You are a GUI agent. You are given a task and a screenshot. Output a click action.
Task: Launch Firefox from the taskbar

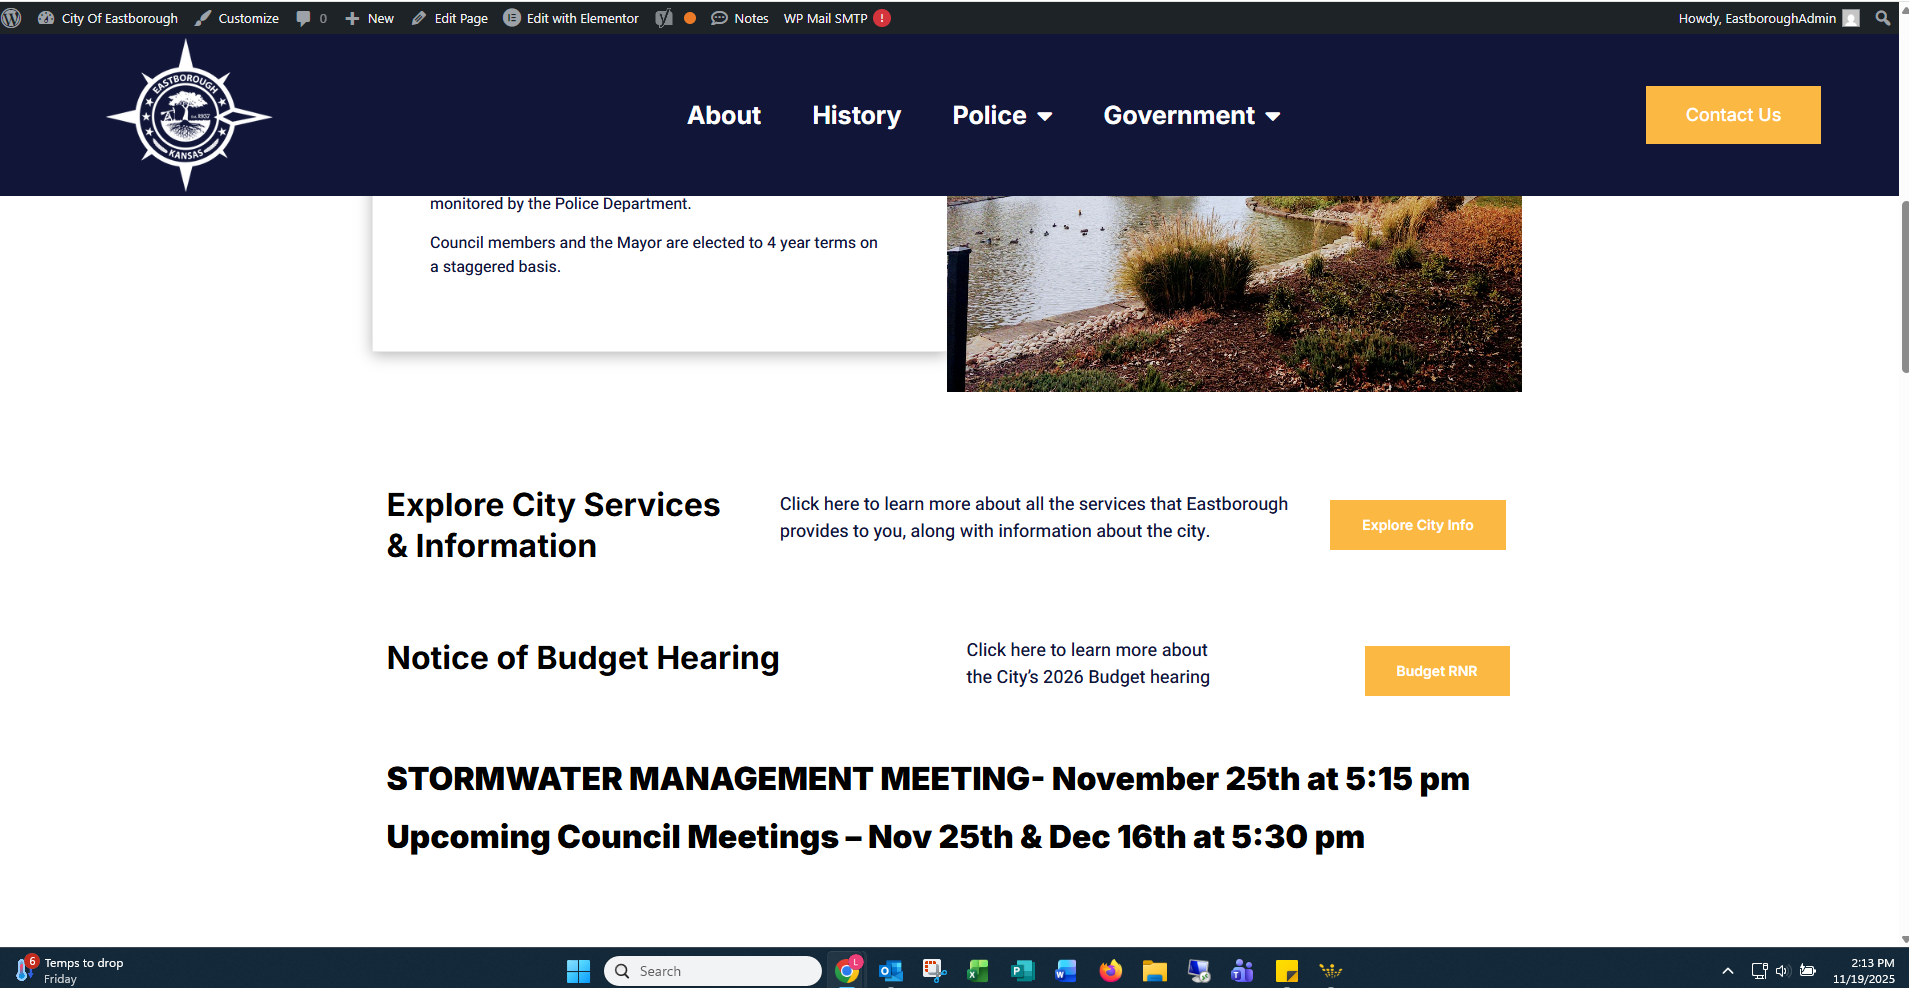(1110, 971)
